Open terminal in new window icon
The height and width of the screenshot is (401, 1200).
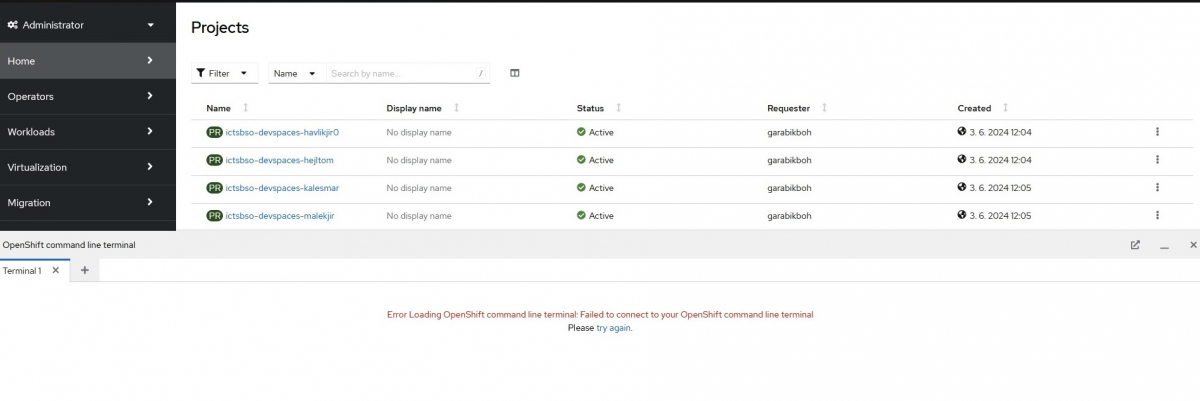click(x=1135, y=245)
